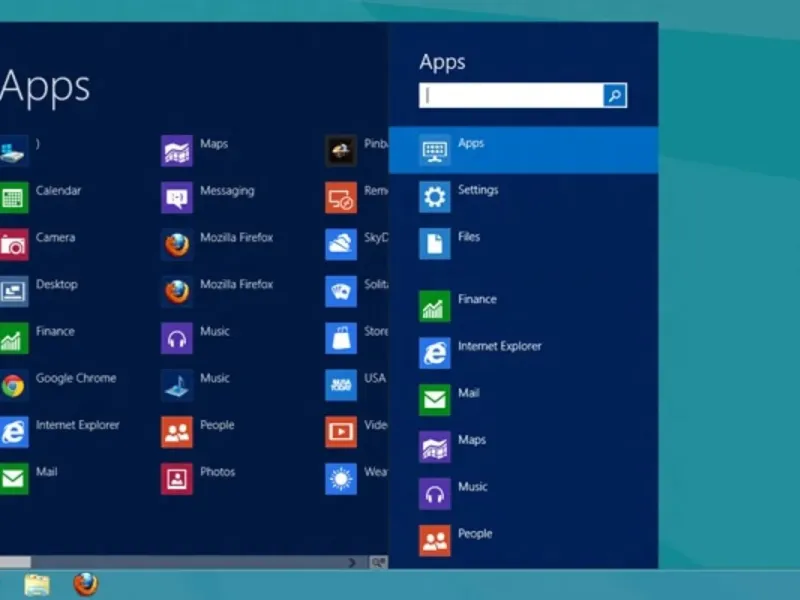The height and width of the screenshot is (600, 800).
Task: Launch Desktop from the Apps list
Action: pos(39,291)
